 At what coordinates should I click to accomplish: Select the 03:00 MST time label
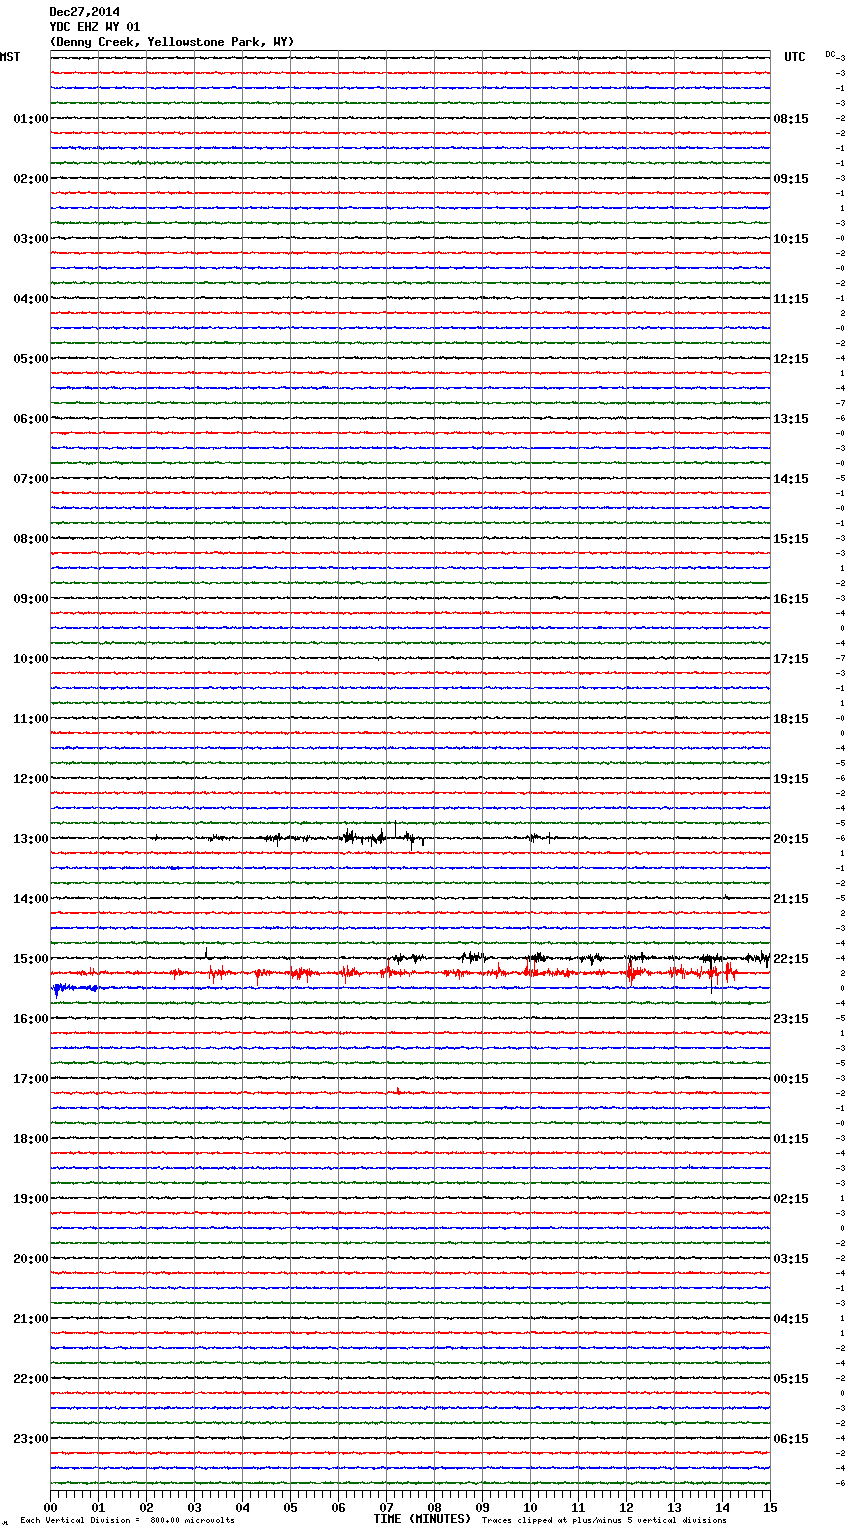(31, 239)
